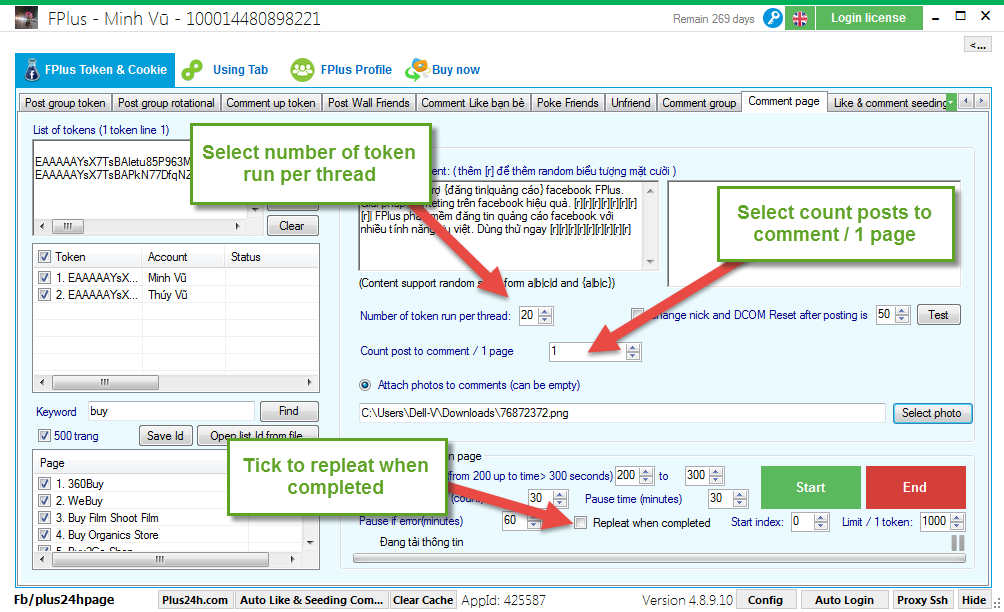Image resolution: width=1004 pixels, height=612 pixels.
Task: Adjust Number of token per thread spinner
Action: (545, 316)
